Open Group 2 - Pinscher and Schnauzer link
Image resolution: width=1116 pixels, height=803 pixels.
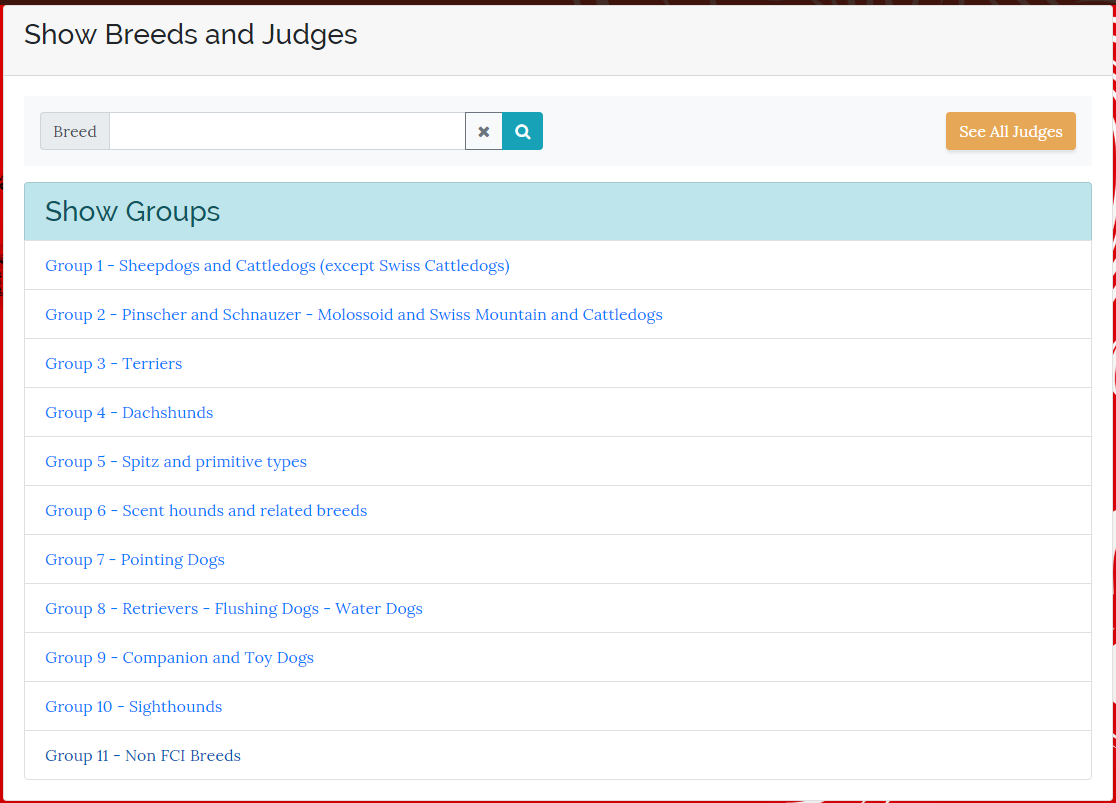coord(353,314)
